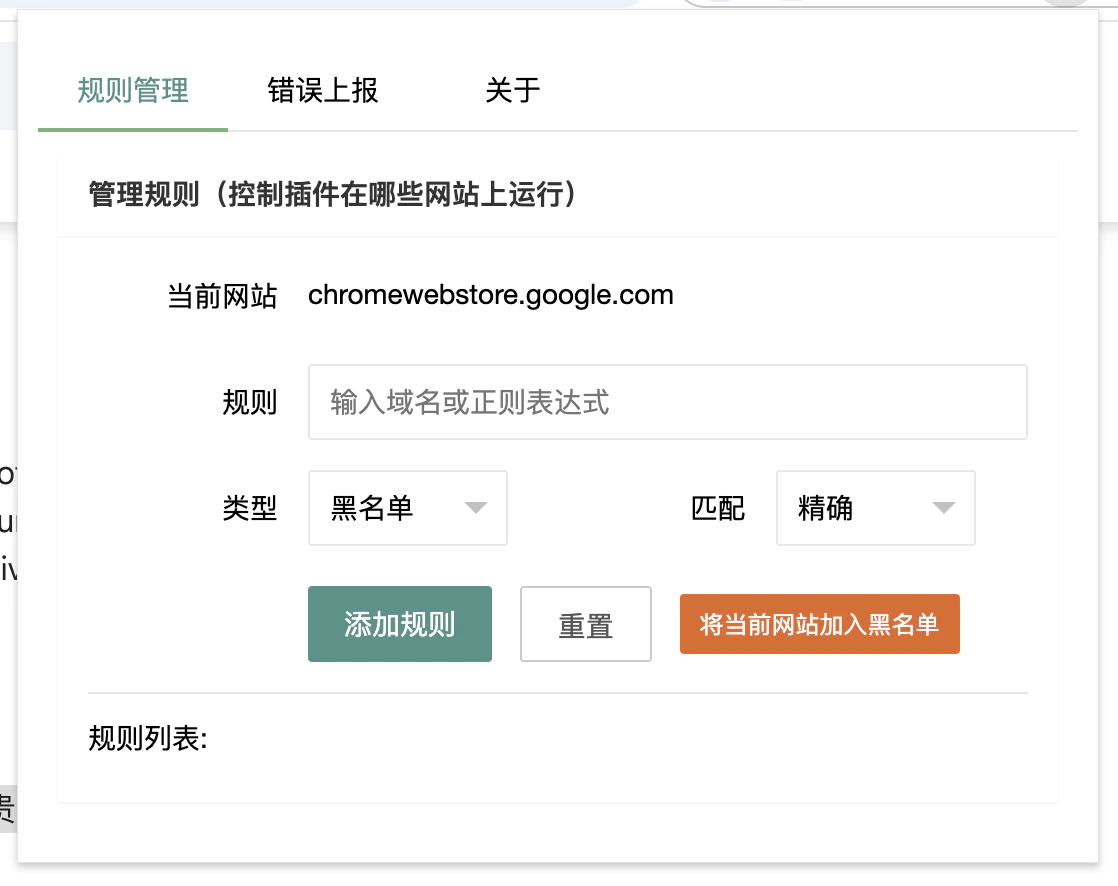Click the 当前网站 label
1118x886 pixels.
click(x=224, y=295)
